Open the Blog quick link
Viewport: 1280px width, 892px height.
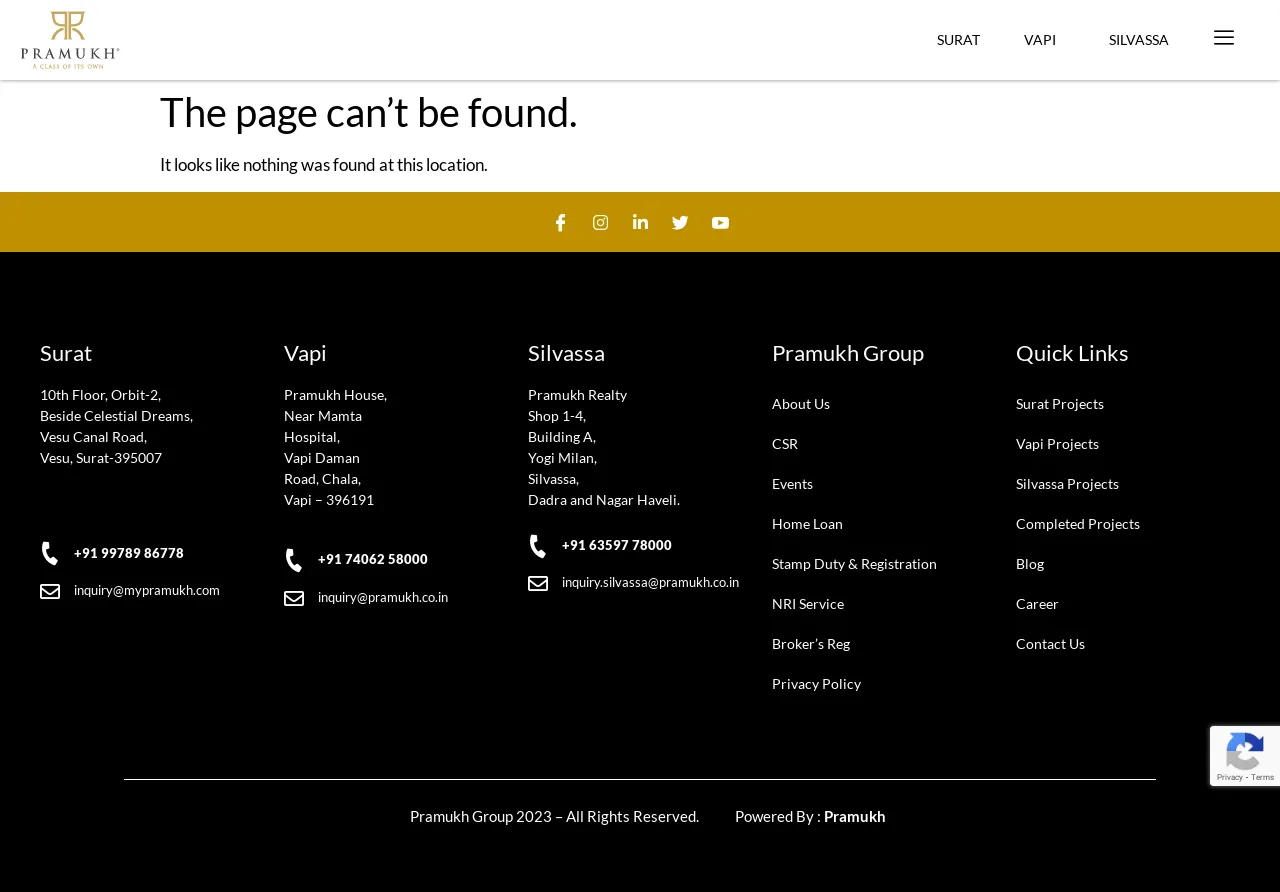click(x=1030, y=564)
